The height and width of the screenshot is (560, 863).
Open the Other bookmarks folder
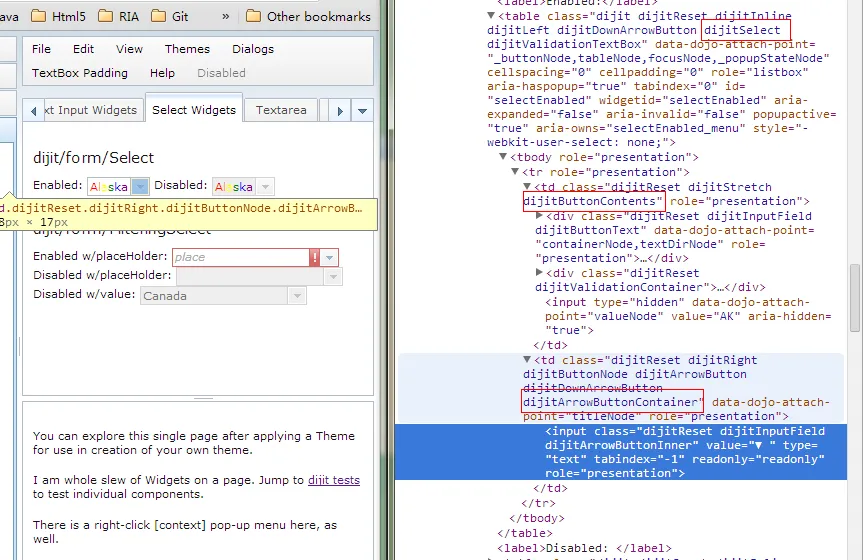(308, 17)
